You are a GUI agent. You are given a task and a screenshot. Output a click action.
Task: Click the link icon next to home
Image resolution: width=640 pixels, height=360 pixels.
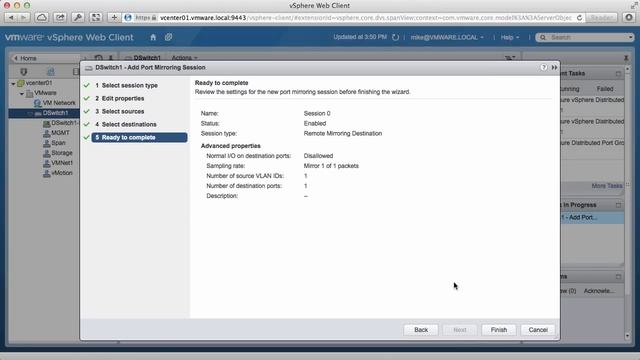pyautogui.click(x=168, y=37)
